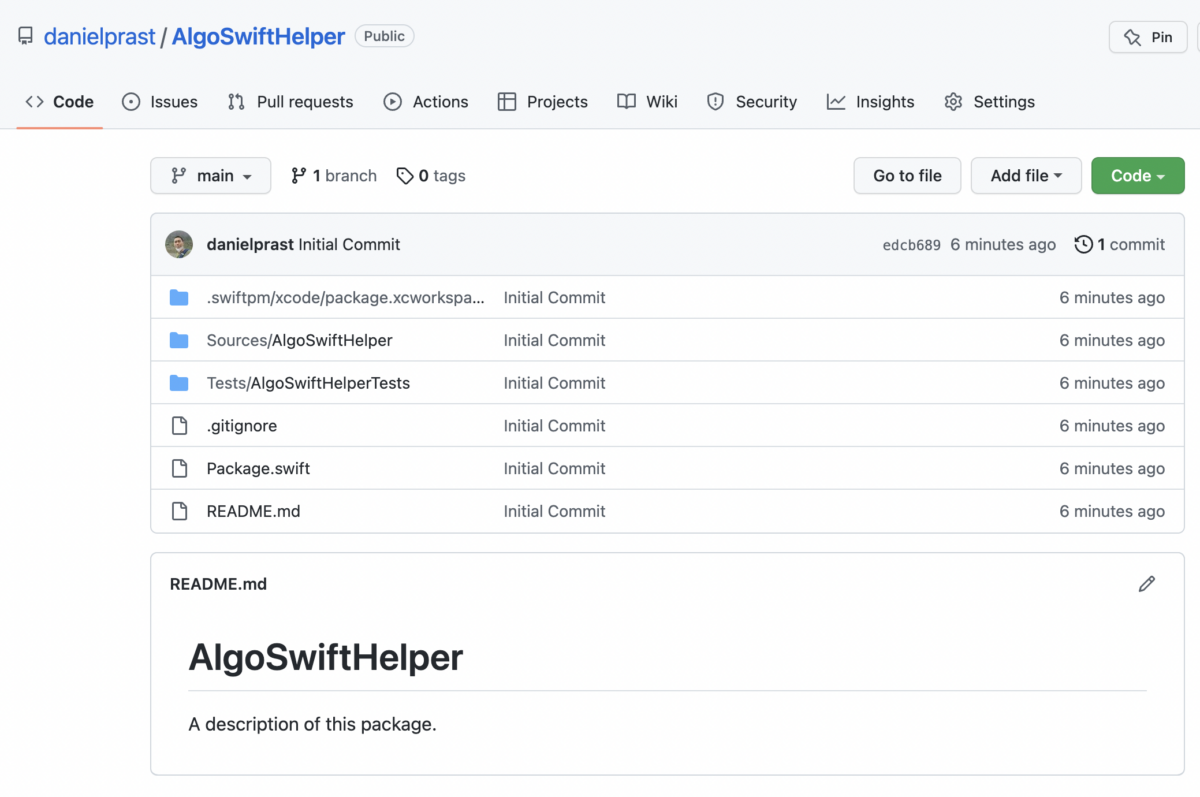Screen dimensions: 1200x797
Task: Click the tag icon next to 0 tags
Action: pyautogui.click(x=404, y=176)
